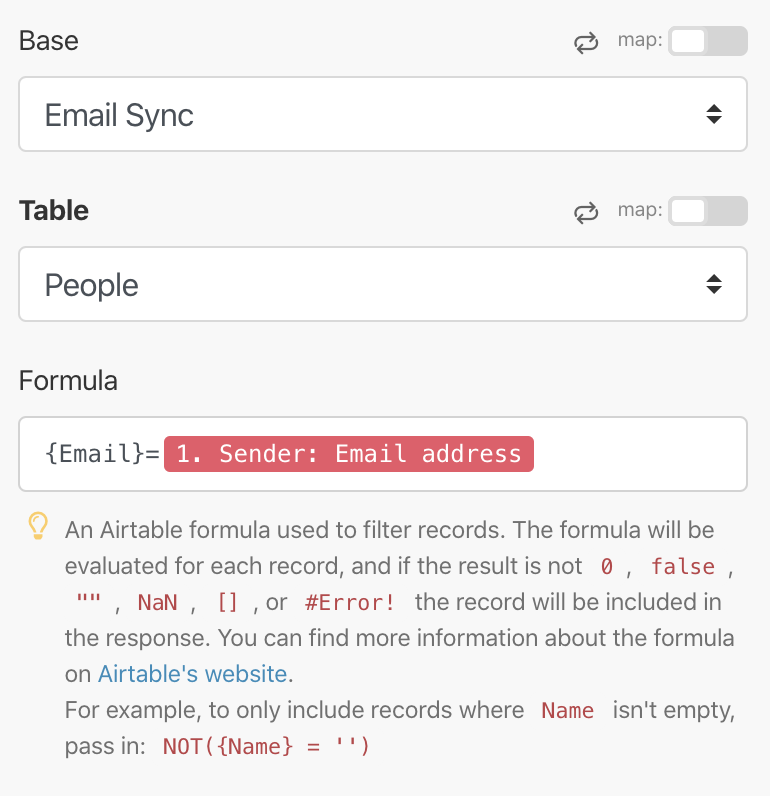This screenshot has height=796, width=770.
Task: Click the #Error! code snippet in the hint
Action: pyautogui.click(x=349, y=603)
